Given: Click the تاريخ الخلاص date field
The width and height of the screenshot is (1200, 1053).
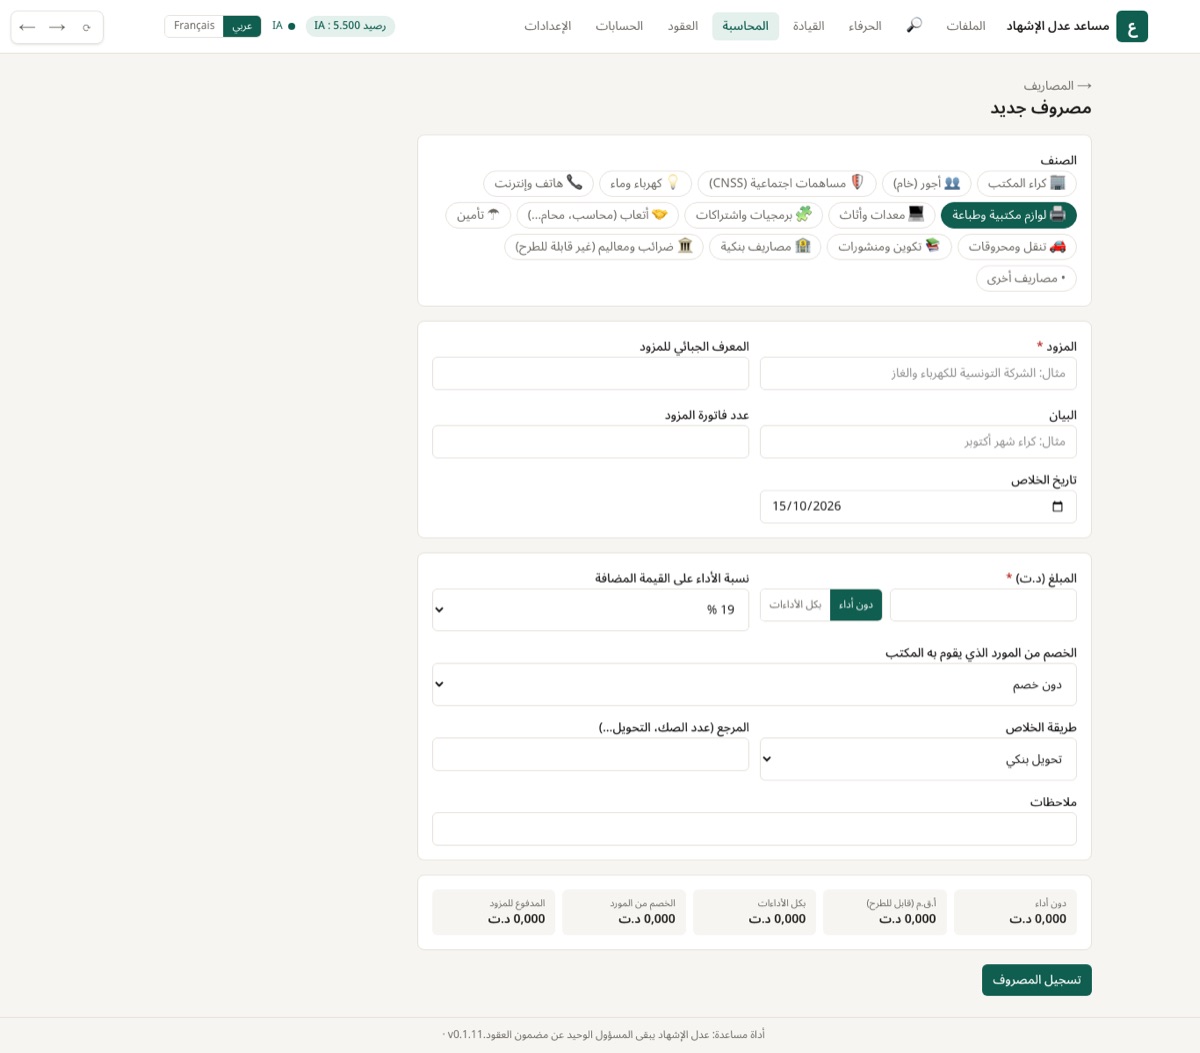Looking at the screenshot, I should [x=918, y=507].
